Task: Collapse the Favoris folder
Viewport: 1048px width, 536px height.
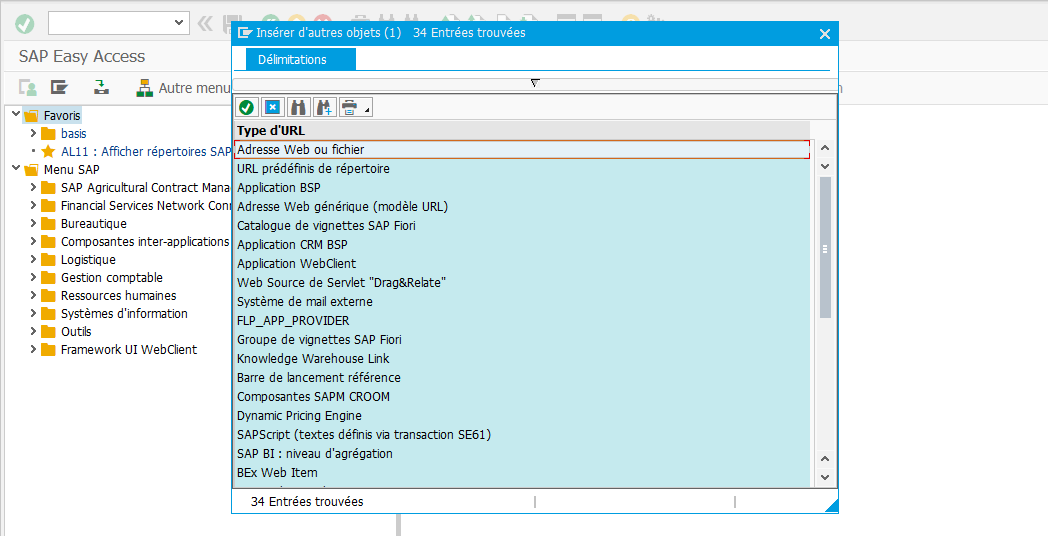Action: coord(15,115)
